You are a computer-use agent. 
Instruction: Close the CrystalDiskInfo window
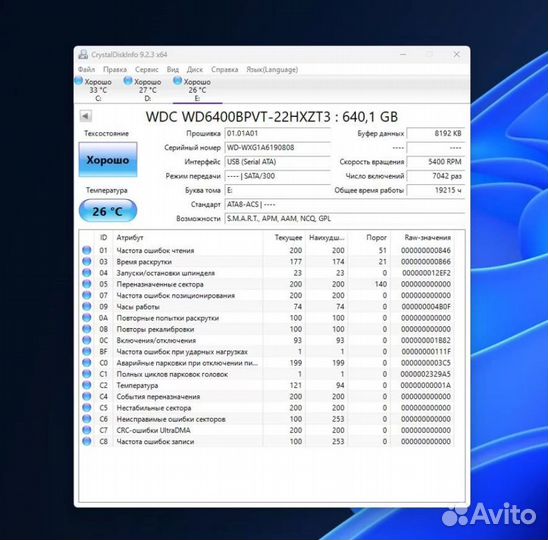[456, 54]
